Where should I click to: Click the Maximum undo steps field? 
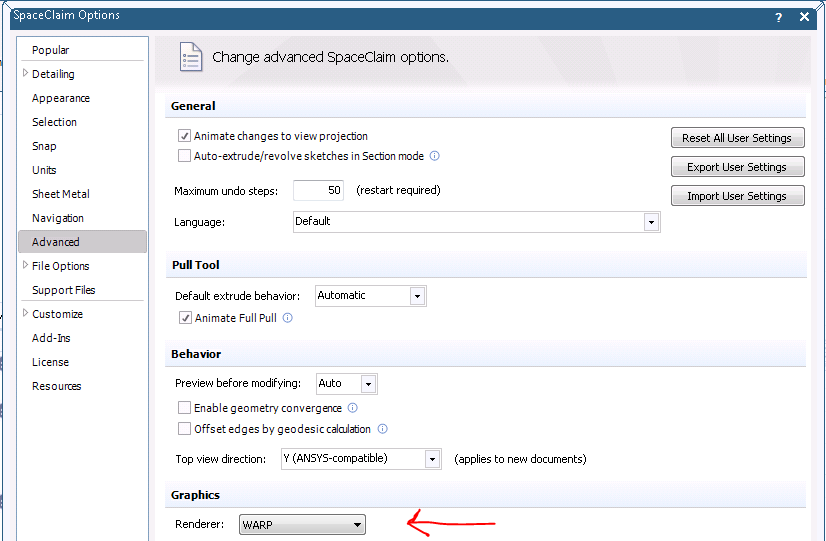(x=318, y=190)
